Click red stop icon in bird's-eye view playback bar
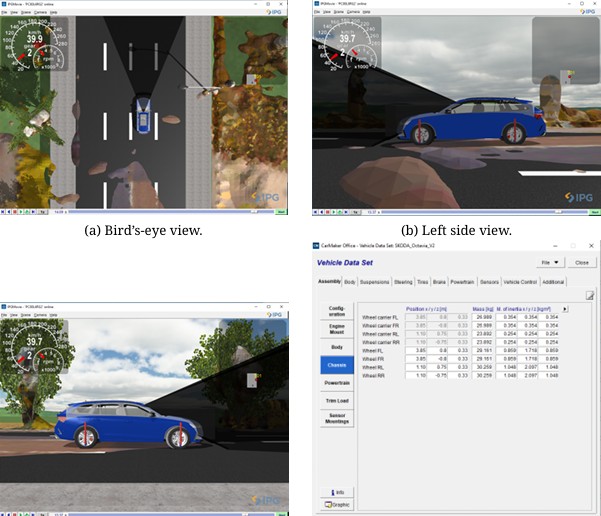The width and height of the screenshot is (601, 516). point(15,212)
